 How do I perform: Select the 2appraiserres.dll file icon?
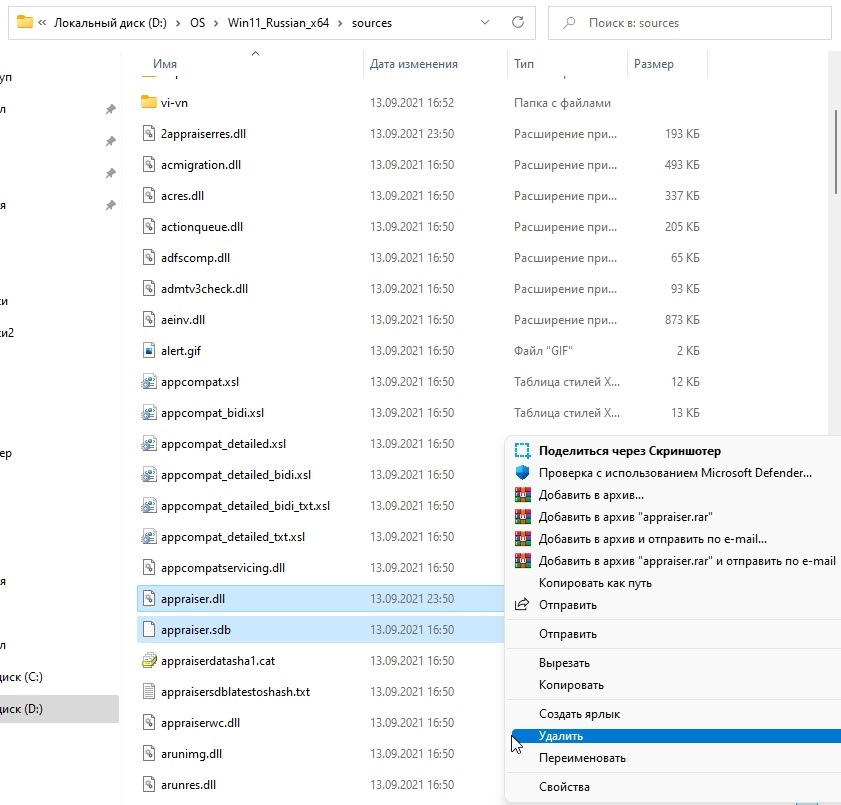(x=149, y=133)
